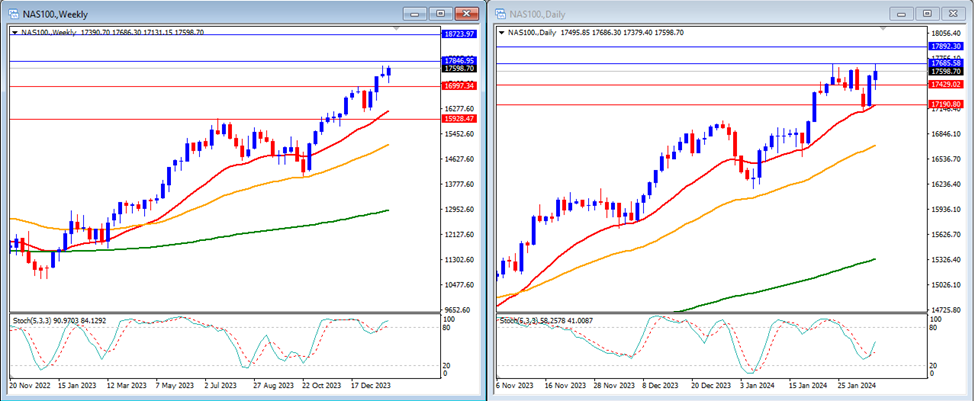Screen dimensions: 975x401
Task: Maximize the NAS100 Weekly chart window
Action: pos(441,13)
